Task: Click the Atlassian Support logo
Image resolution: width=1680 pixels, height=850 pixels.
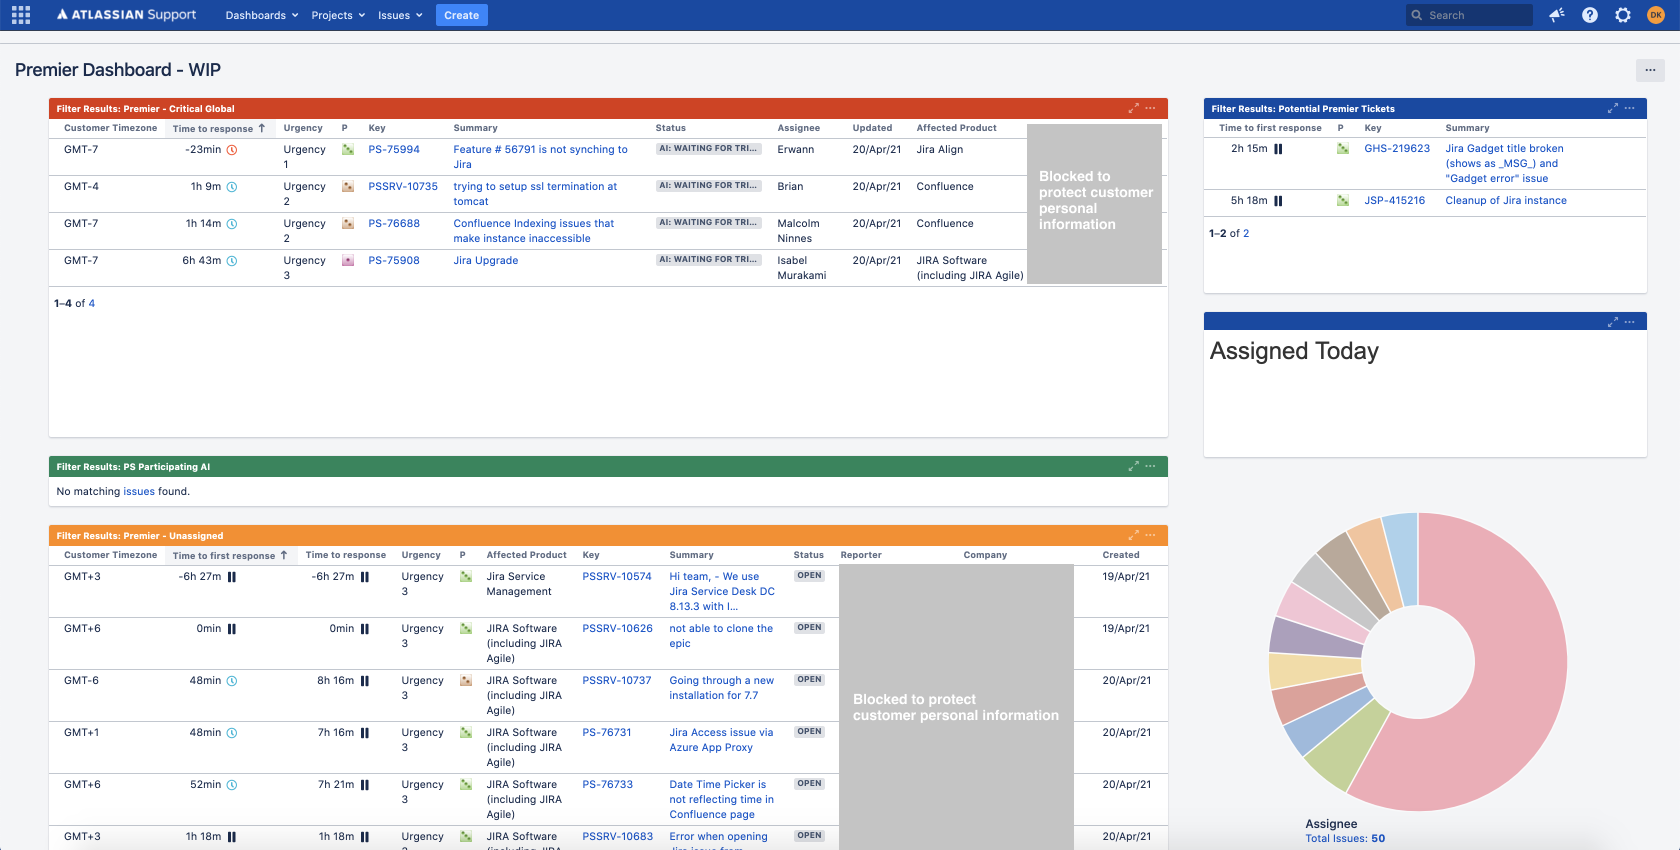Action: pyautogui.click(x=127, y=15)
